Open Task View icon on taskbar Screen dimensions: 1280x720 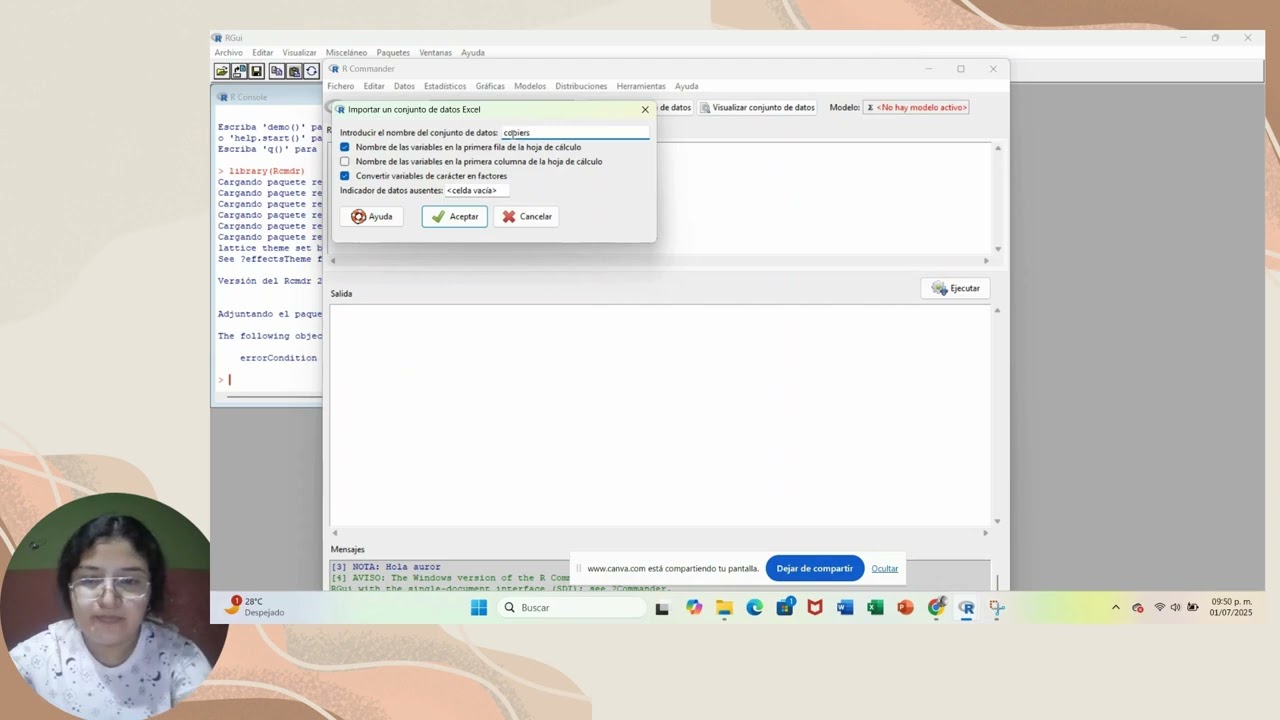point(662,607)
